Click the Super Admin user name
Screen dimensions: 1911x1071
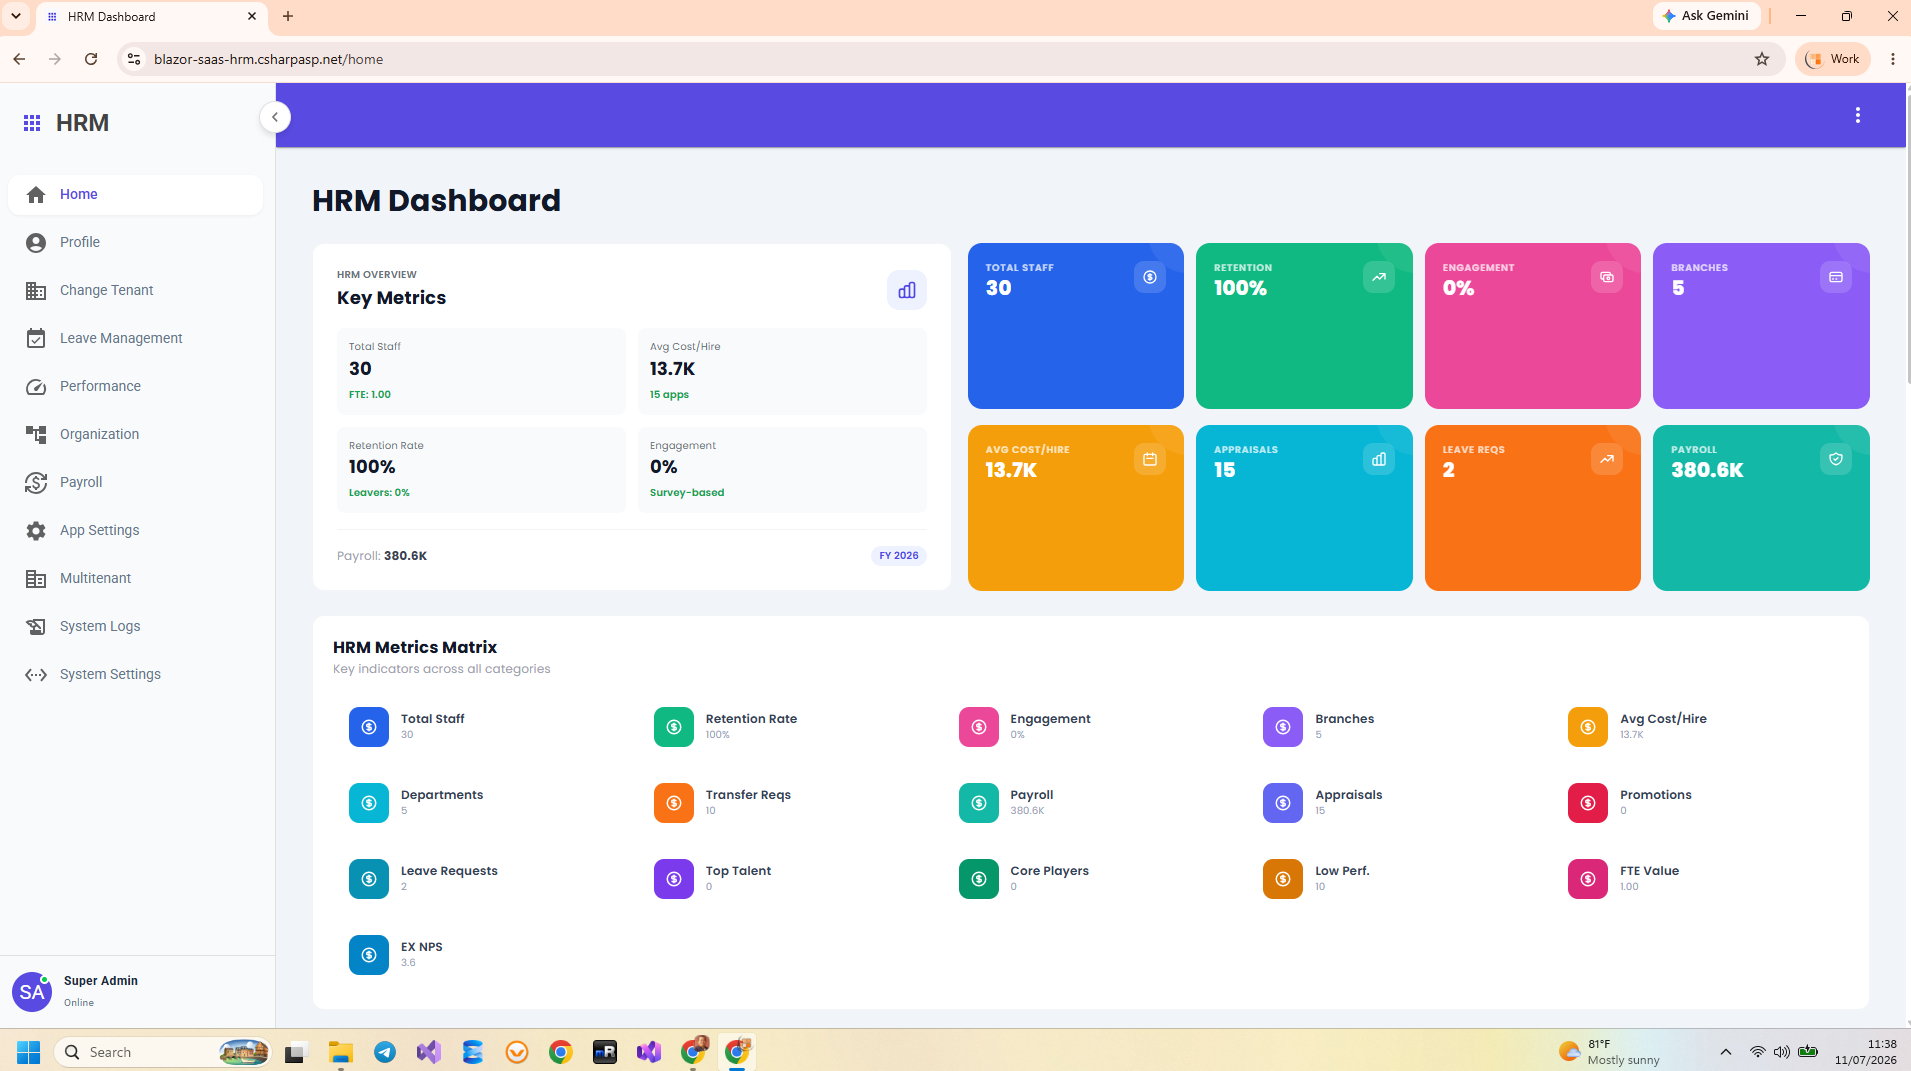(x=101, y=981)
